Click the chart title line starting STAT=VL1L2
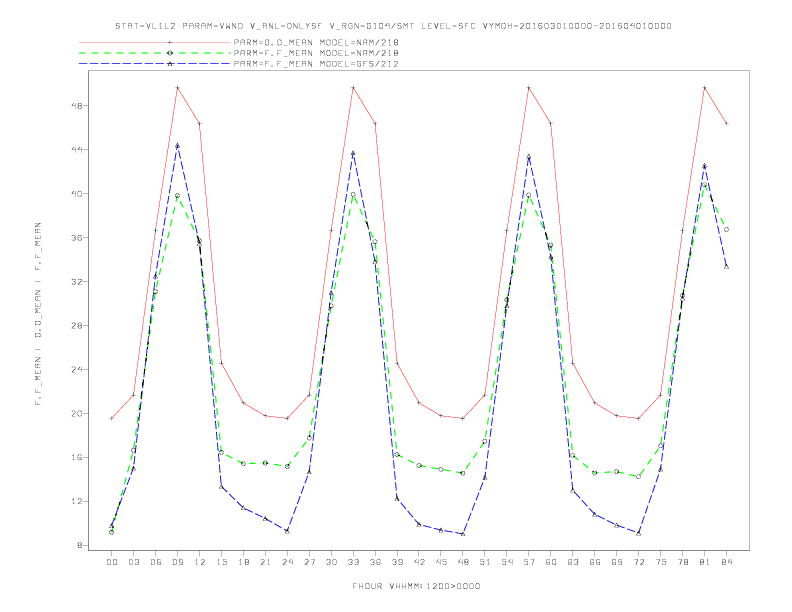 point(393,26)
